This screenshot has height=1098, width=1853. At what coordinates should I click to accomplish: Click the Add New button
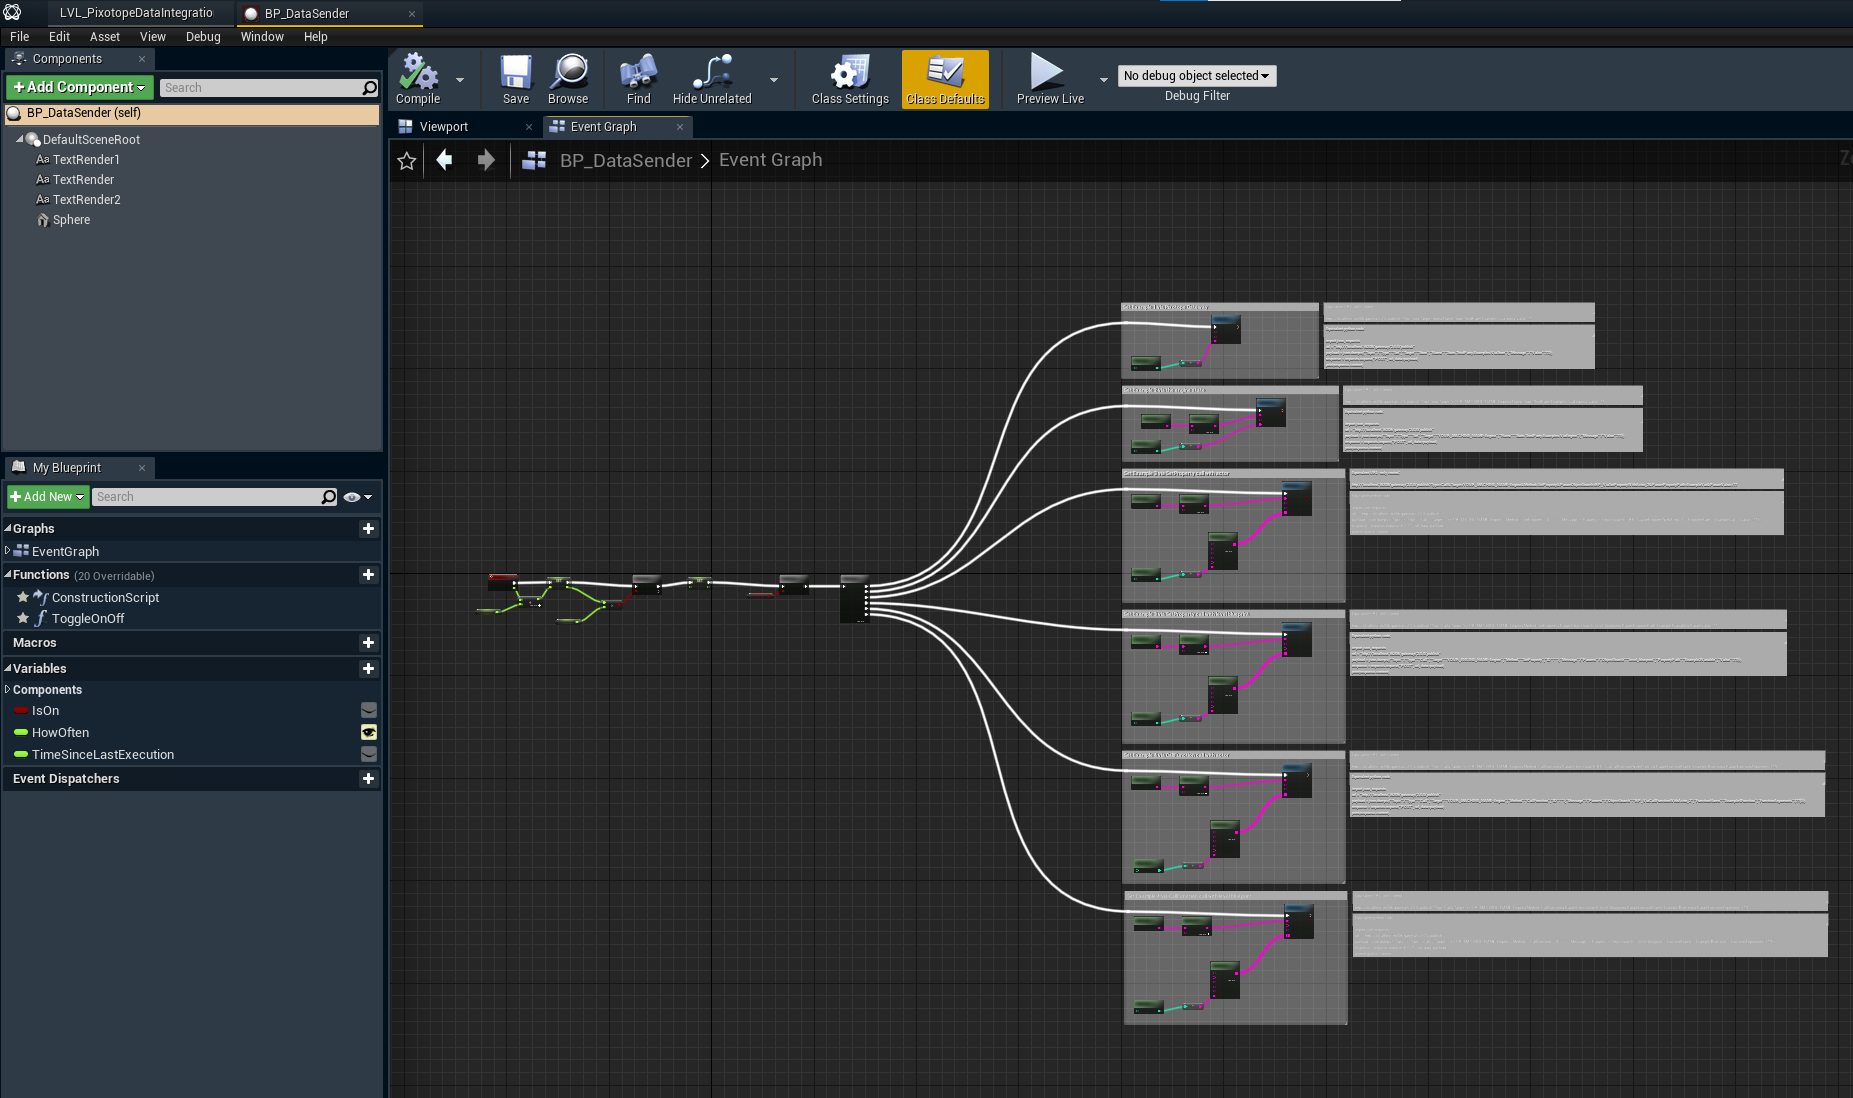(x=47, y=497)
